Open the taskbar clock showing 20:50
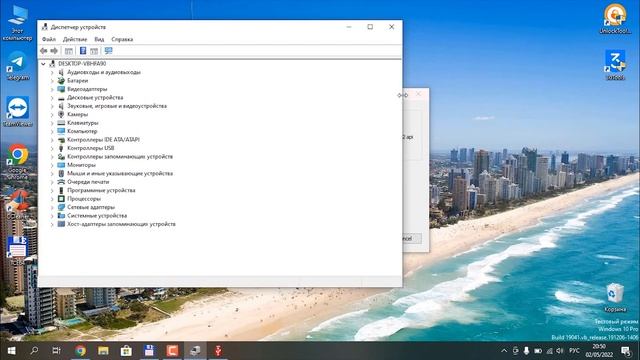This screenshot has height=360, width=640. [x=599, y=351]
